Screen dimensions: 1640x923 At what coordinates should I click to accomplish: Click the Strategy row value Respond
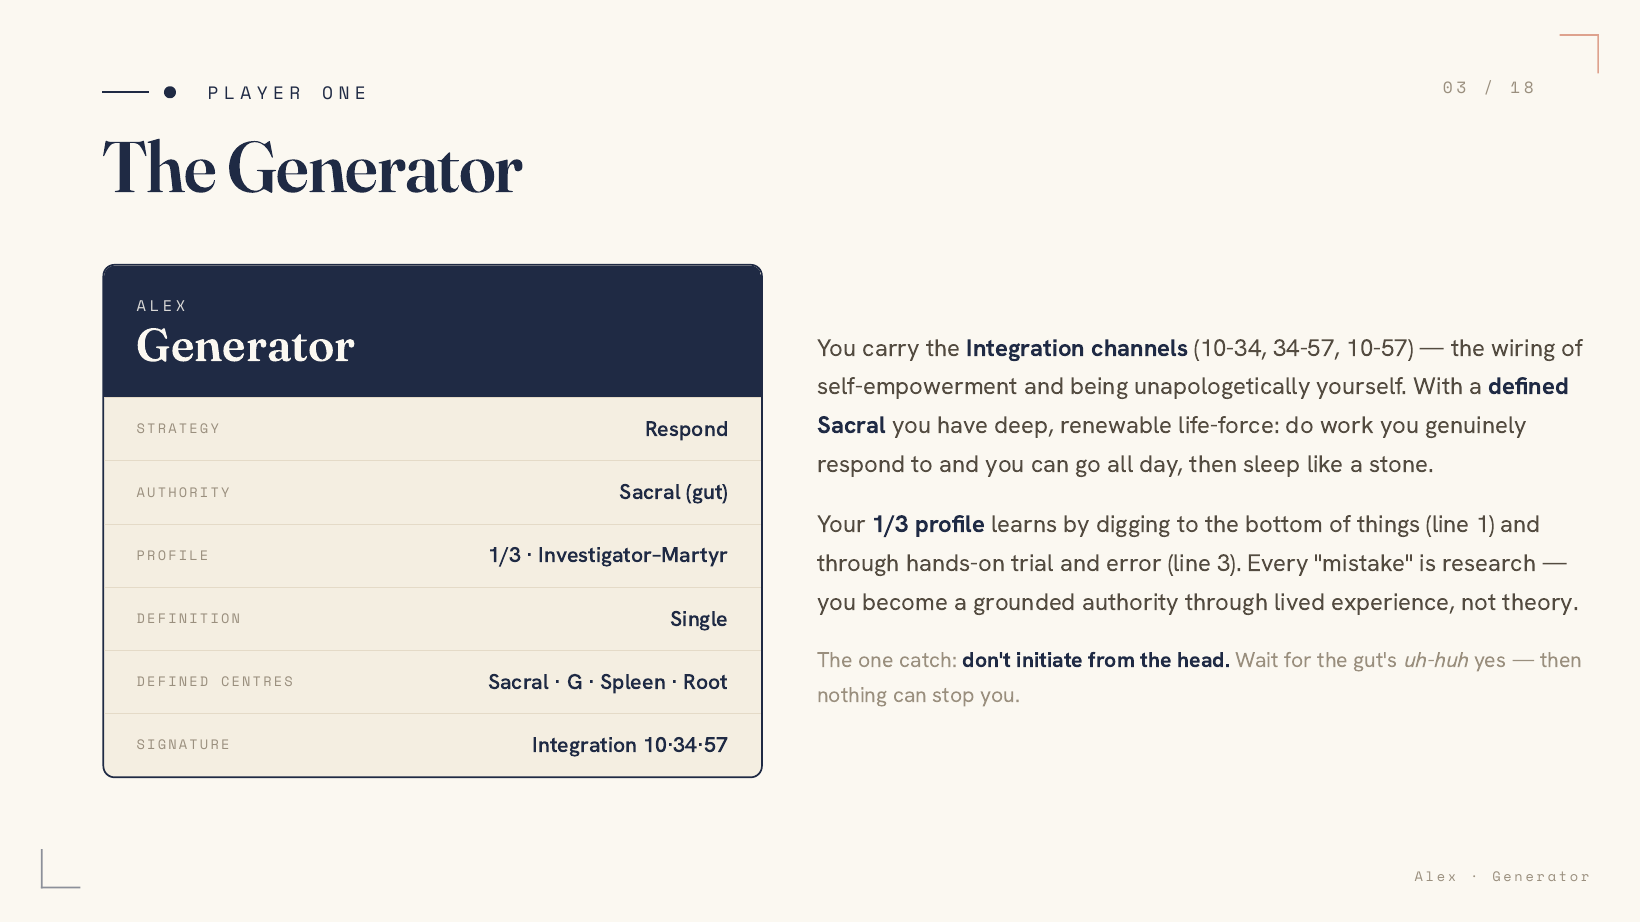click(x=686, y=429)
